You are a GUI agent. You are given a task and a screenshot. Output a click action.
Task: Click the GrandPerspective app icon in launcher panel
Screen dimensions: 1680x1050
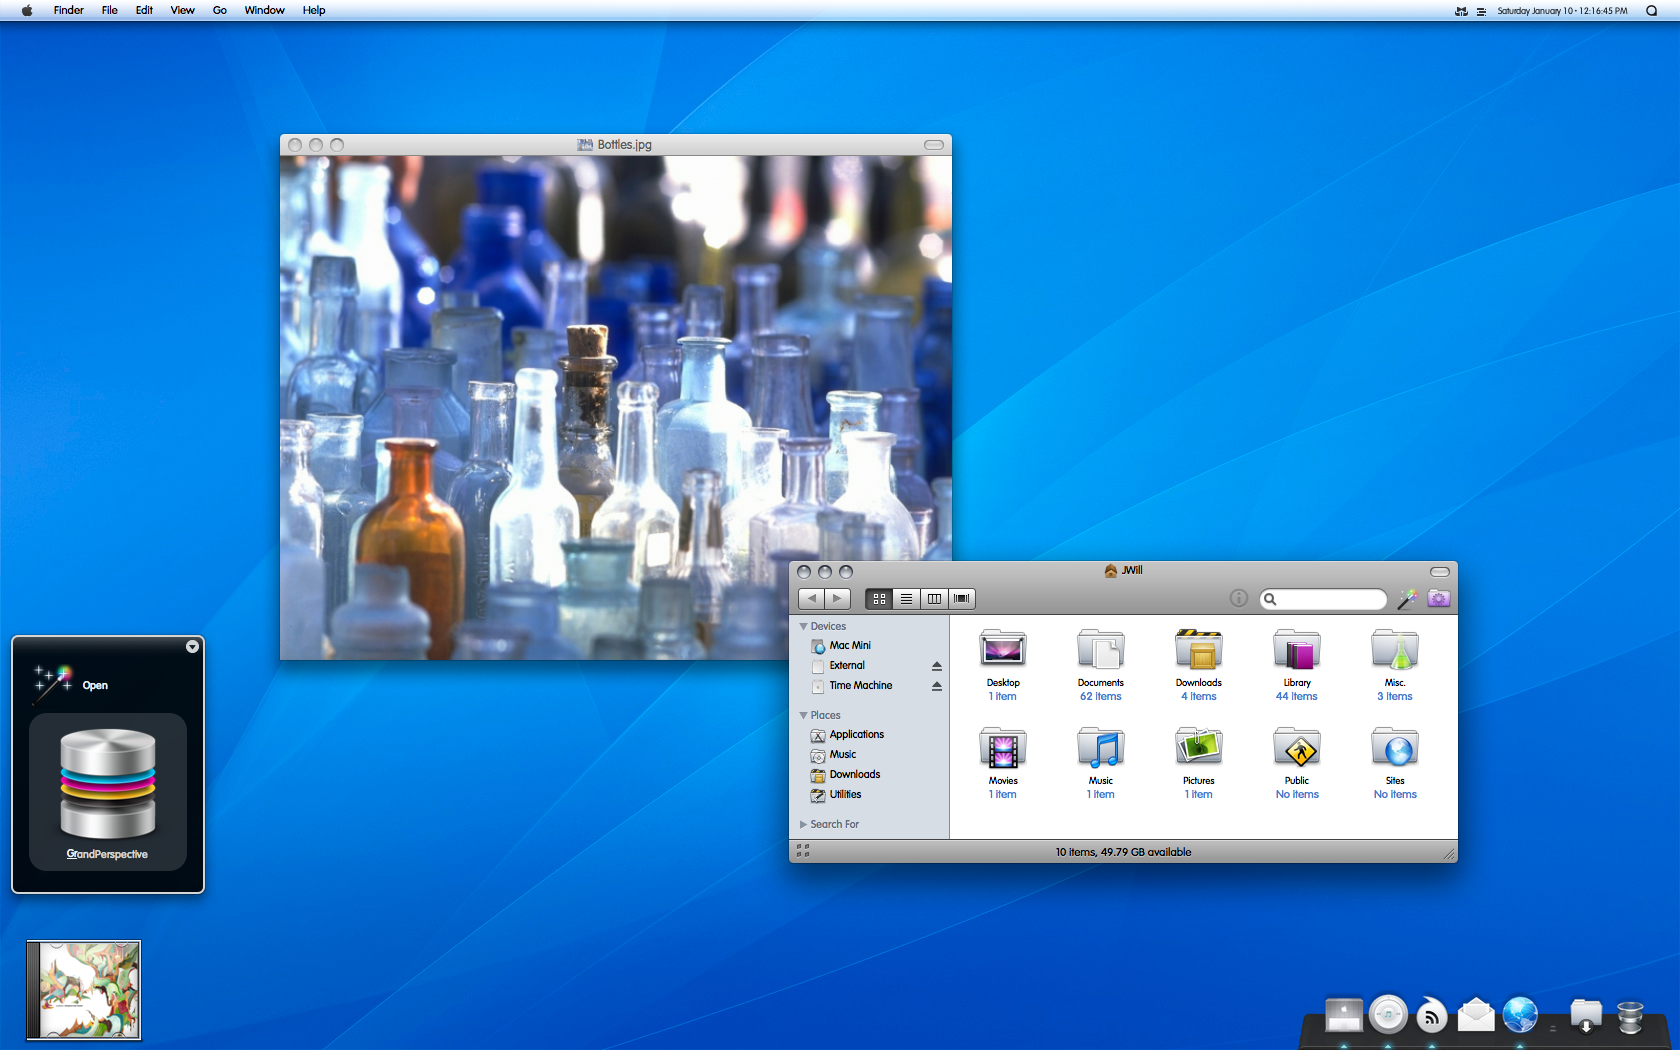click(108, 784)
